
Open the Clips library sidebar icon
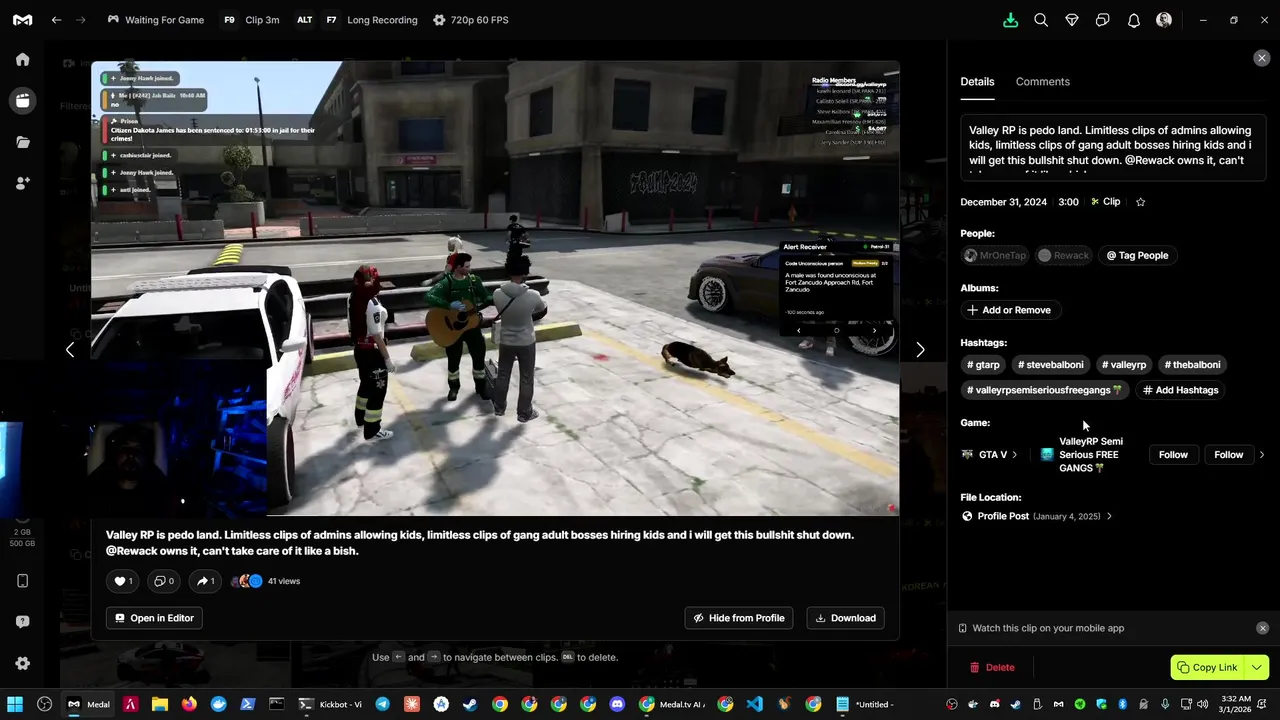[x=22, y=100]
